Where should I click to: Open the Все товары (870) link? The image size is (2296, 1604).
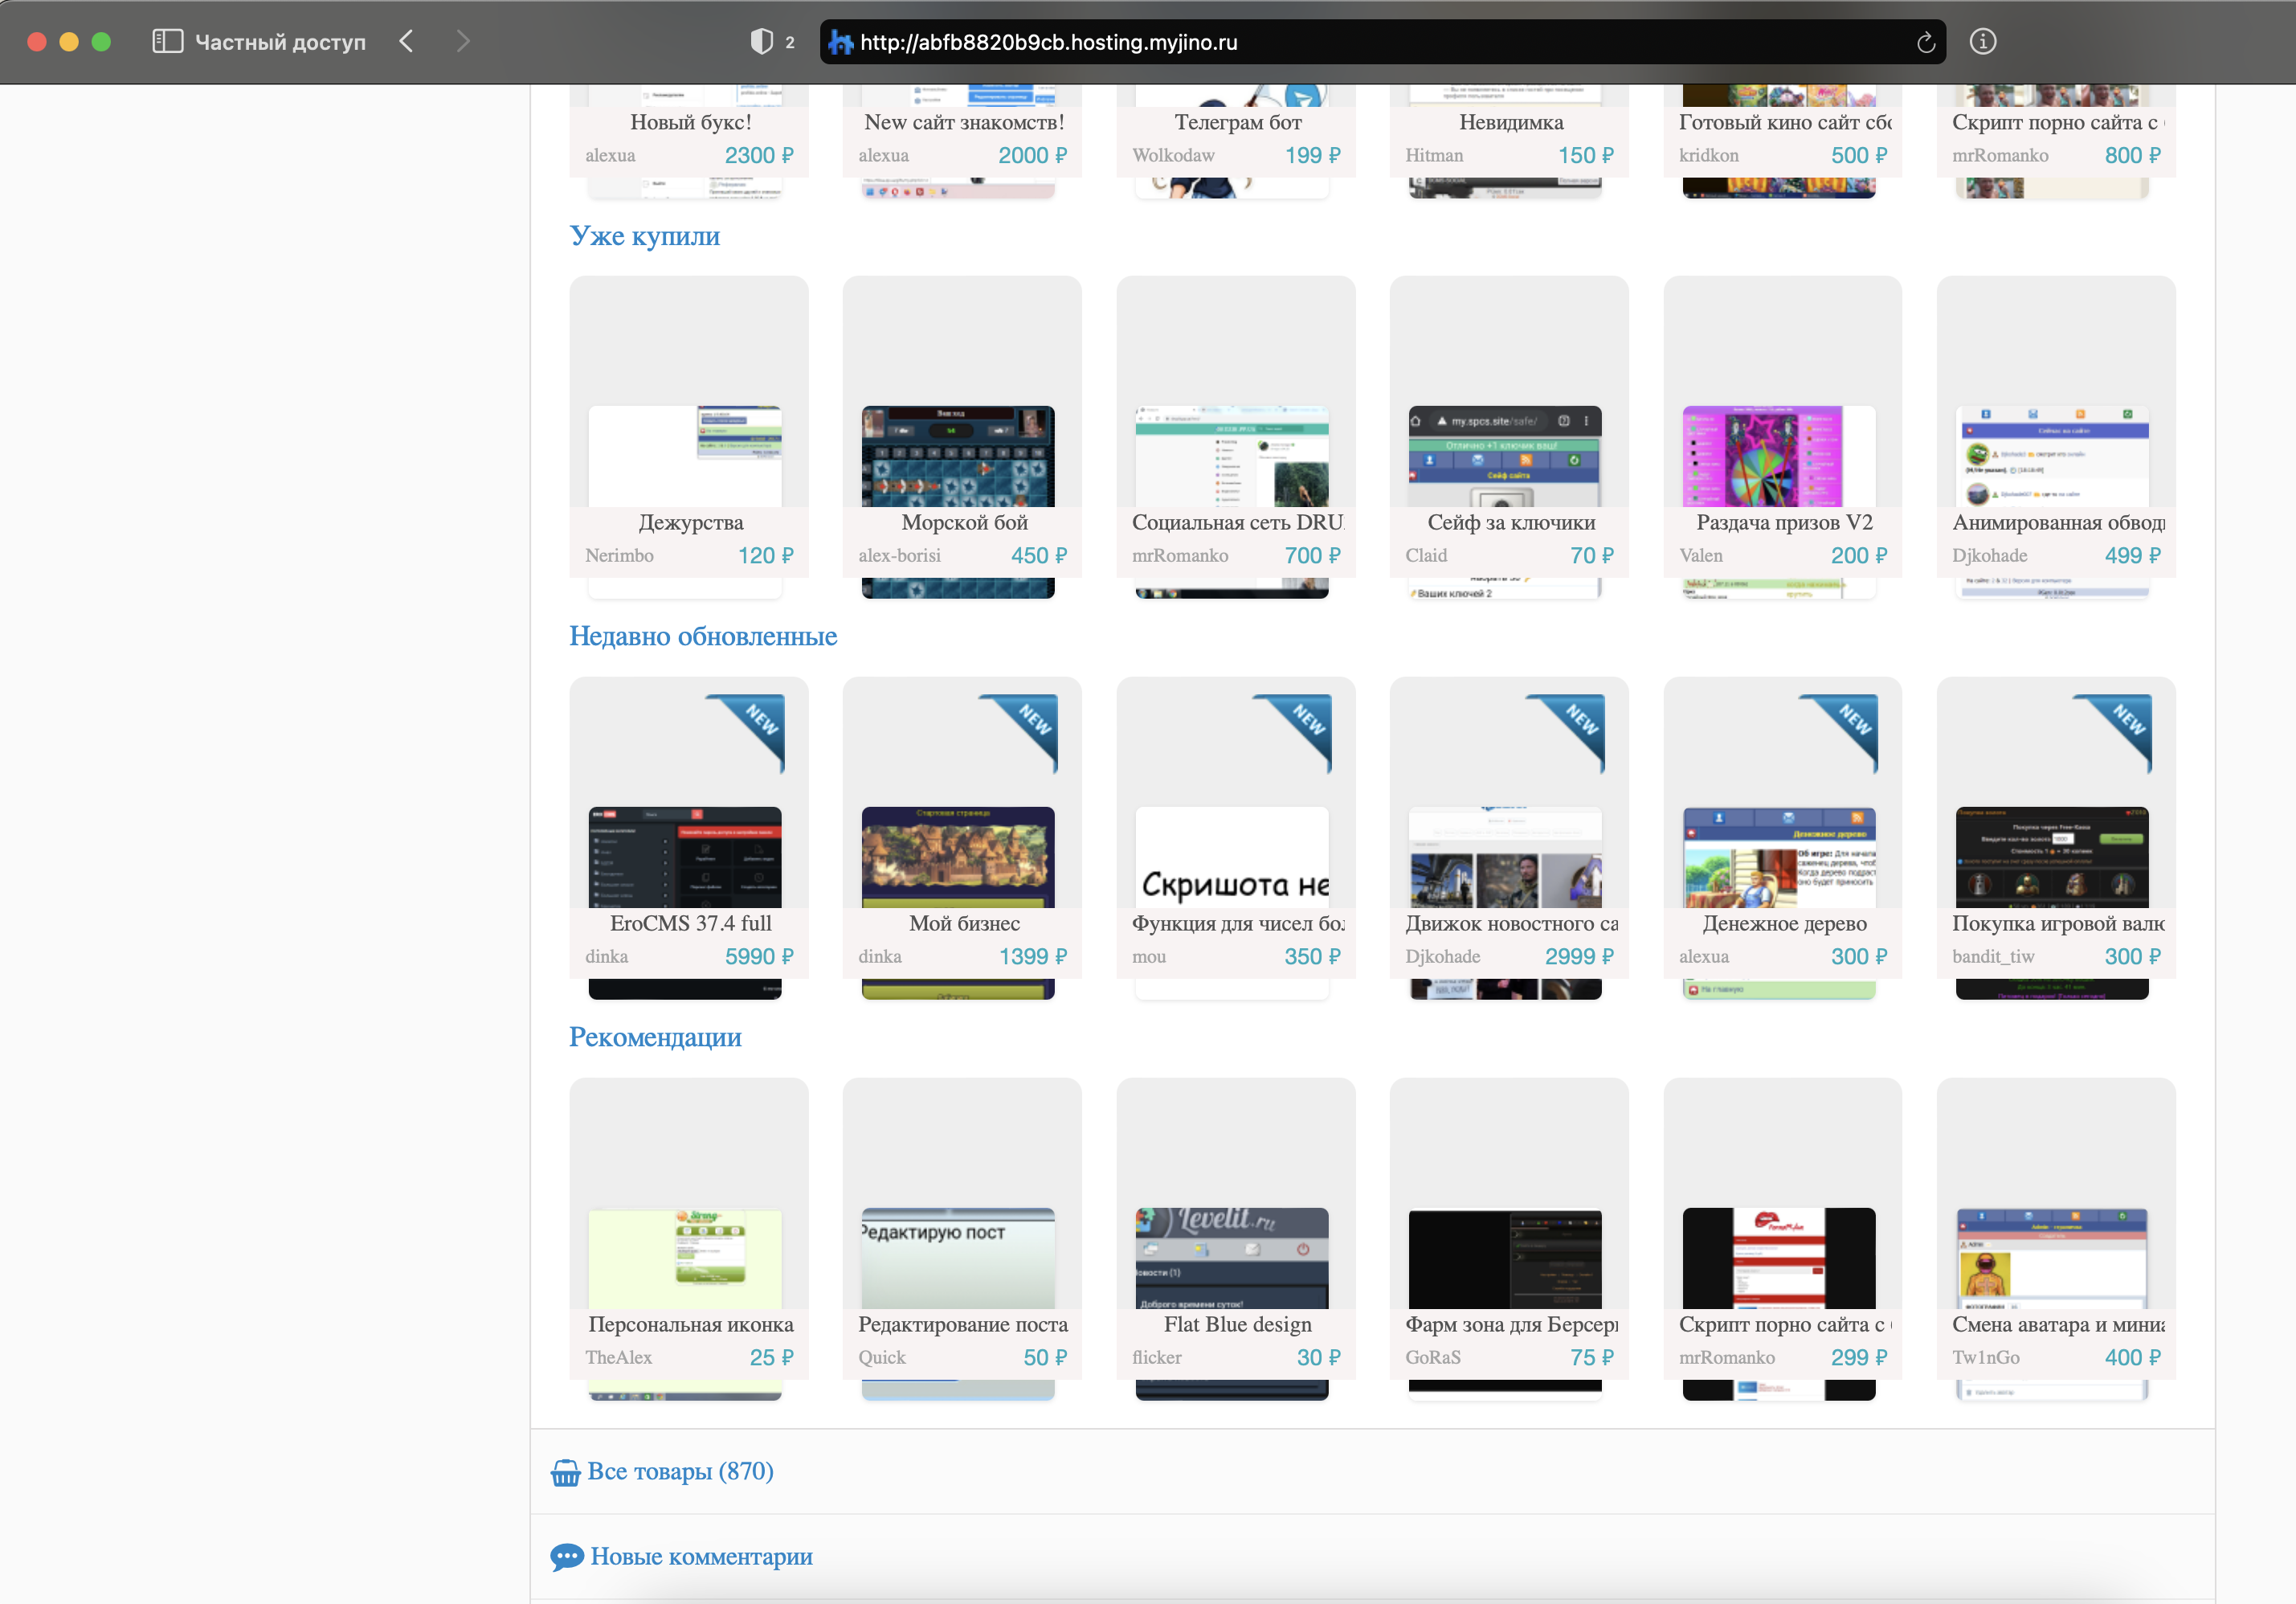680,1471
